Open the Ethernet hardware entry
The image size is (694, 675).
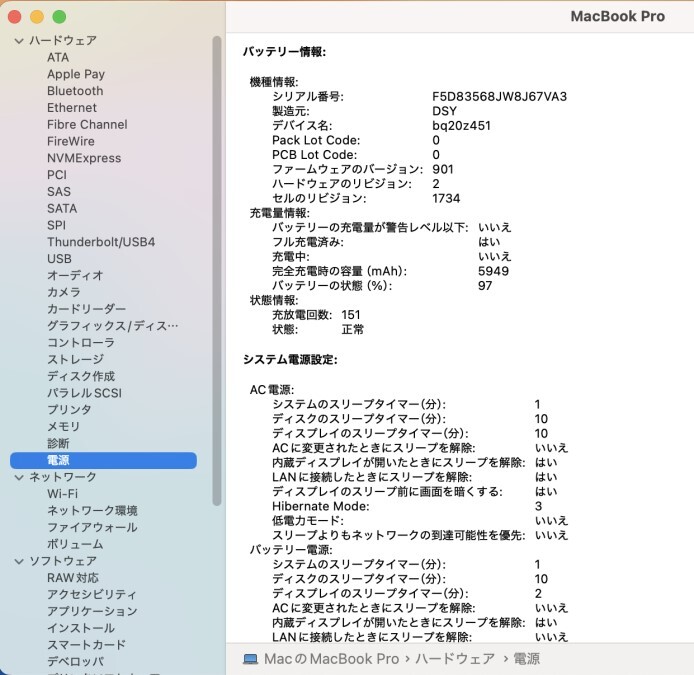tap(72, 108)
